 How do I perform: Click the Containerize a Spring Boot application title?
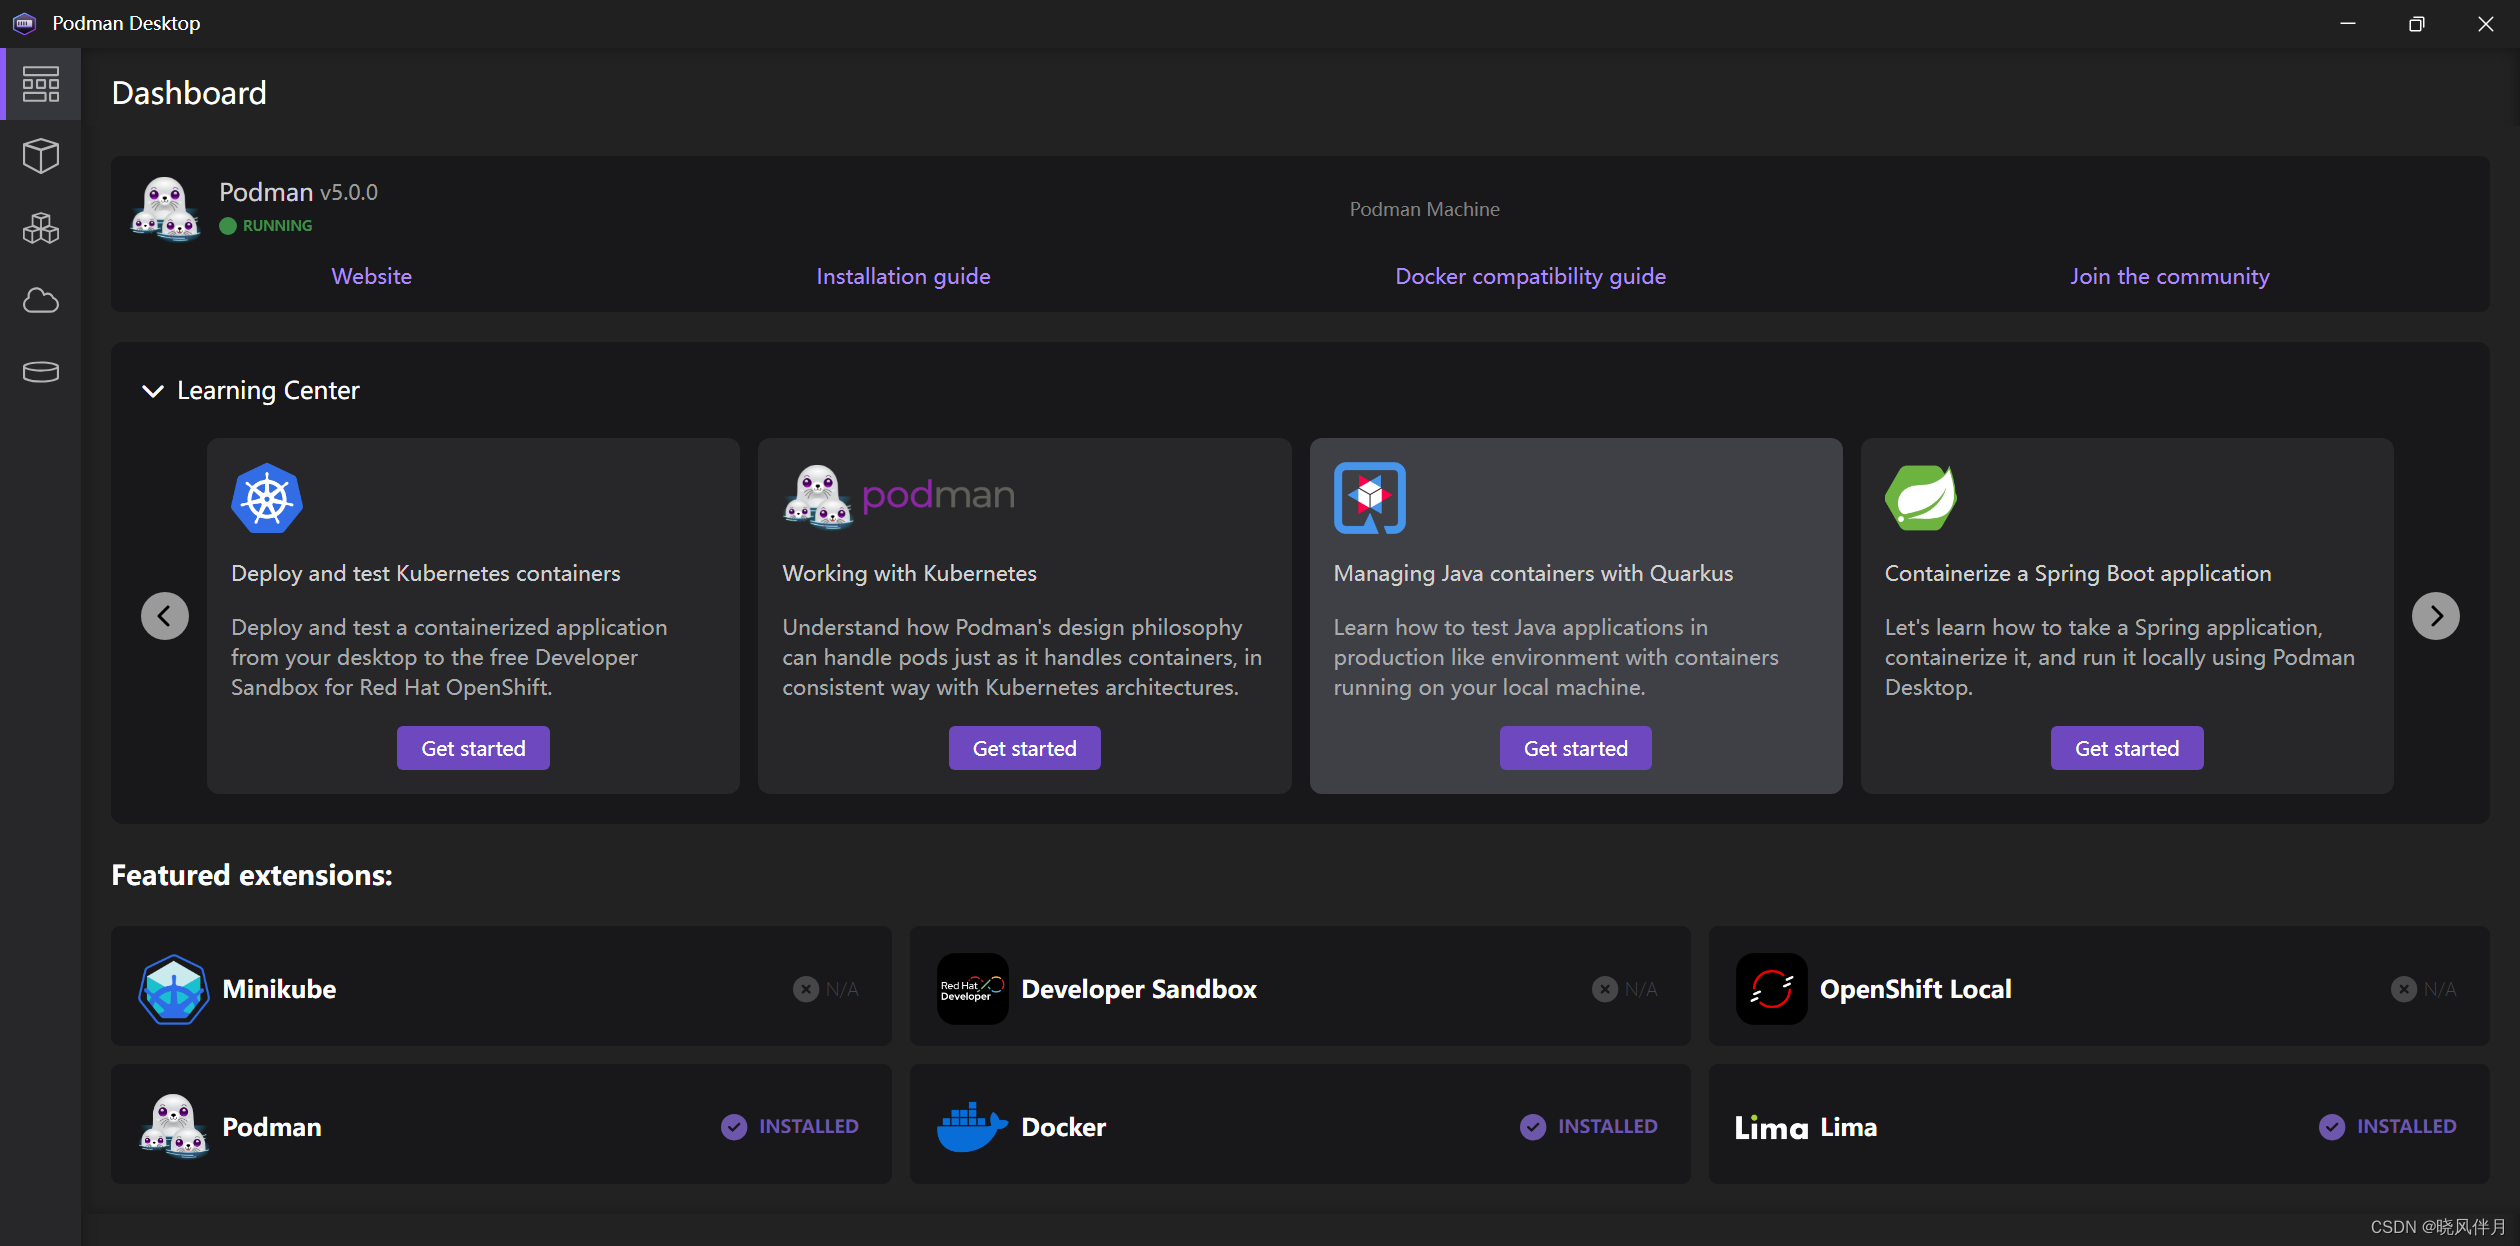tap(2078, 573)
